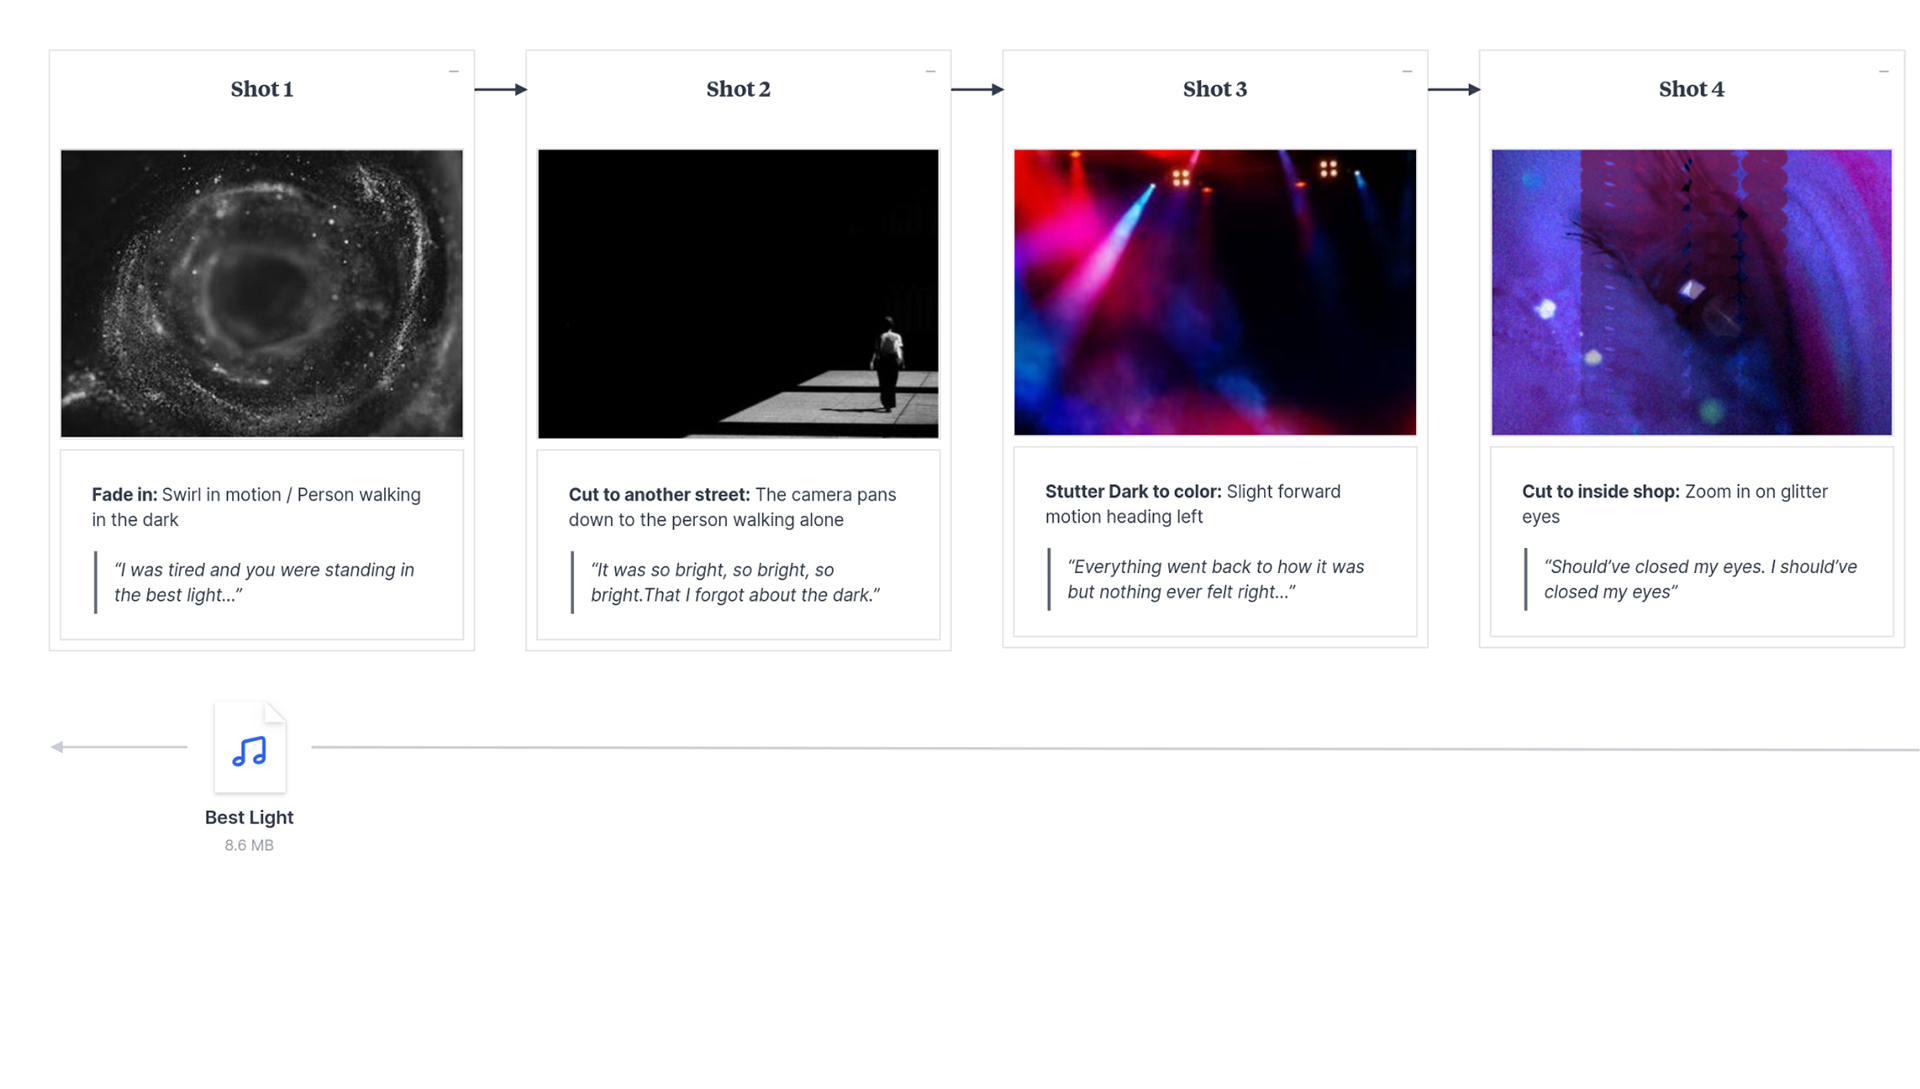Select the Fade in note text
This screenshot has width=1920, height=1089.
[x=257, y=507]
